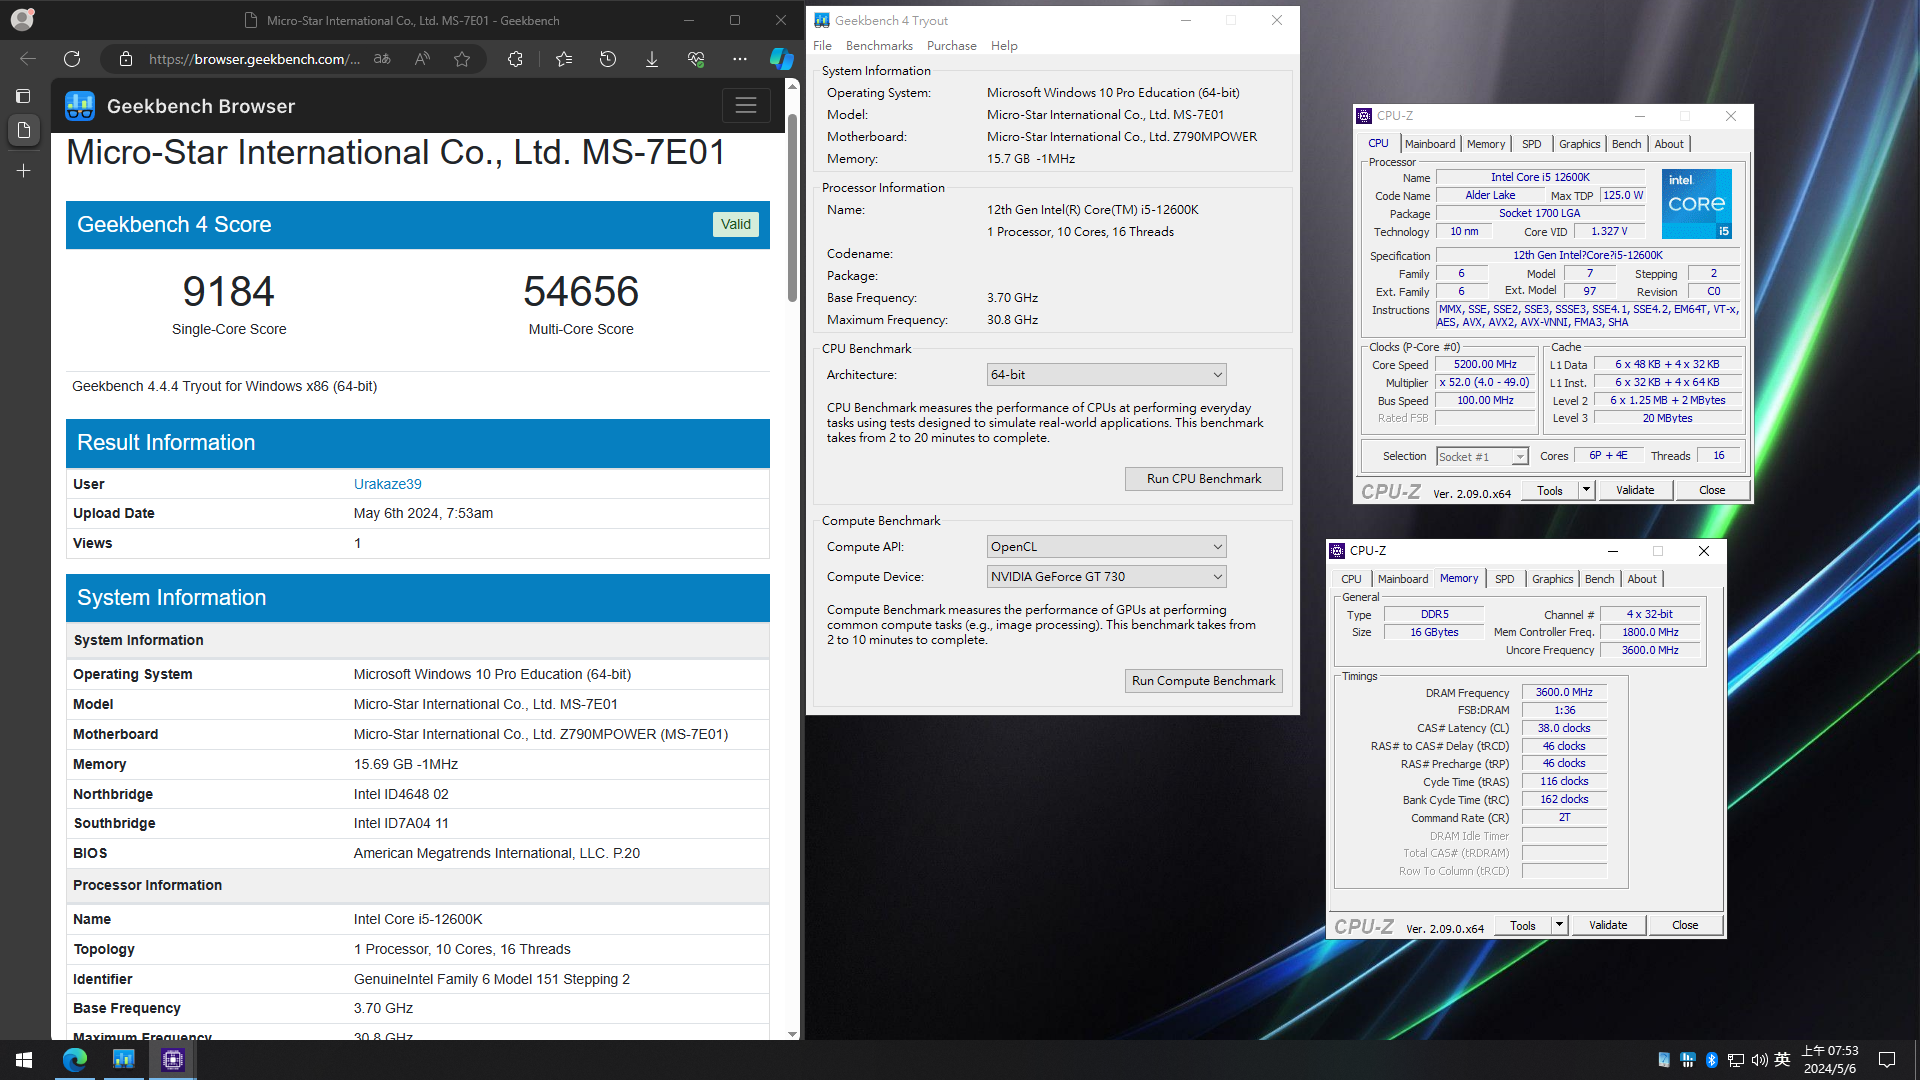Expand the Socket #1 selection dropdown
This screenshot has width=1920, height=1080.
1482,457
